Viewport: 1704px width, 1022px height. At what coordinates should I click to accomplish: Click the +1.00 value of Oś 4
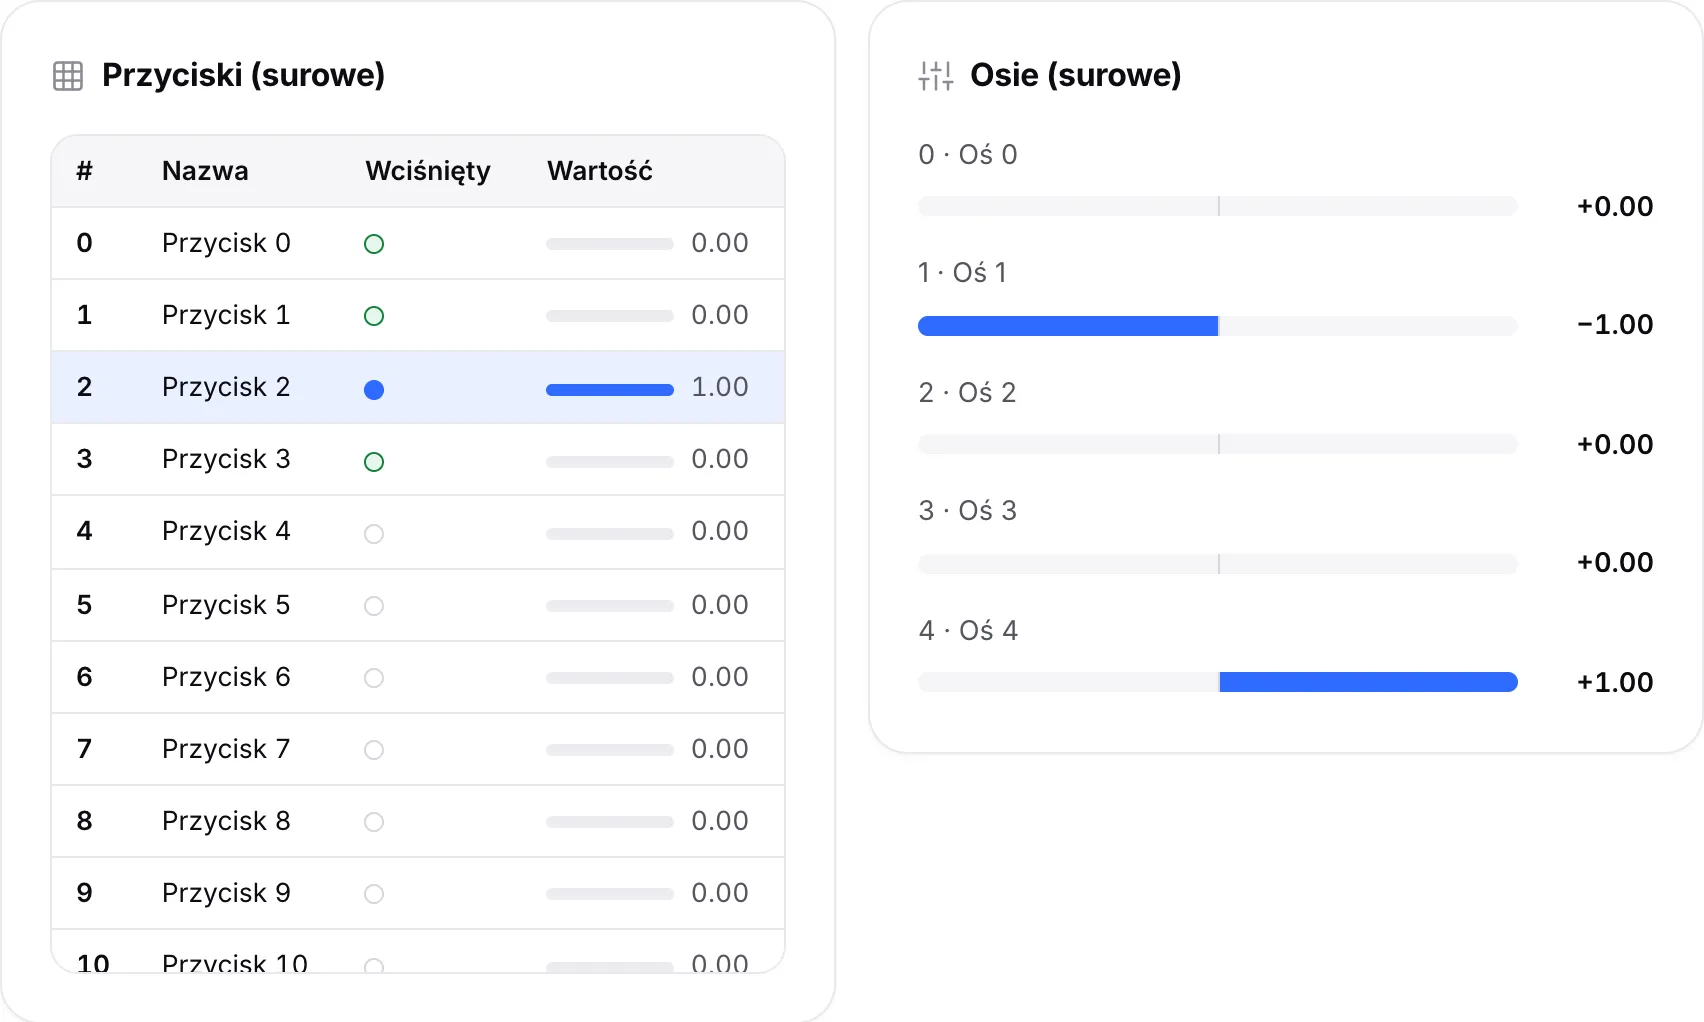(x=1615, y=683)
